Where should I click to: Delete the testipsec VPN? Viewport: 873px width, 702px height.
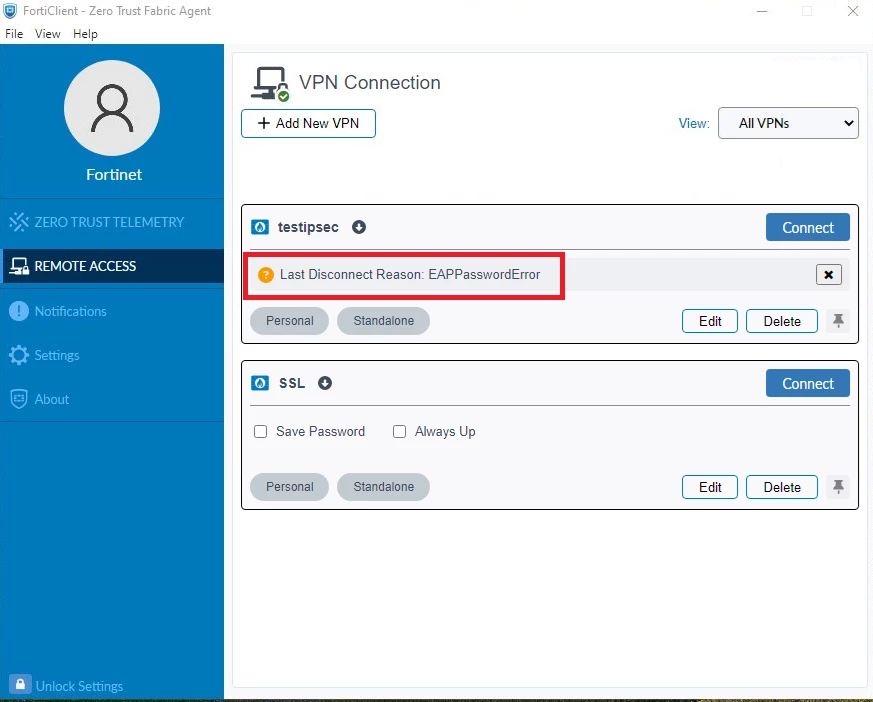click(782, 321)
